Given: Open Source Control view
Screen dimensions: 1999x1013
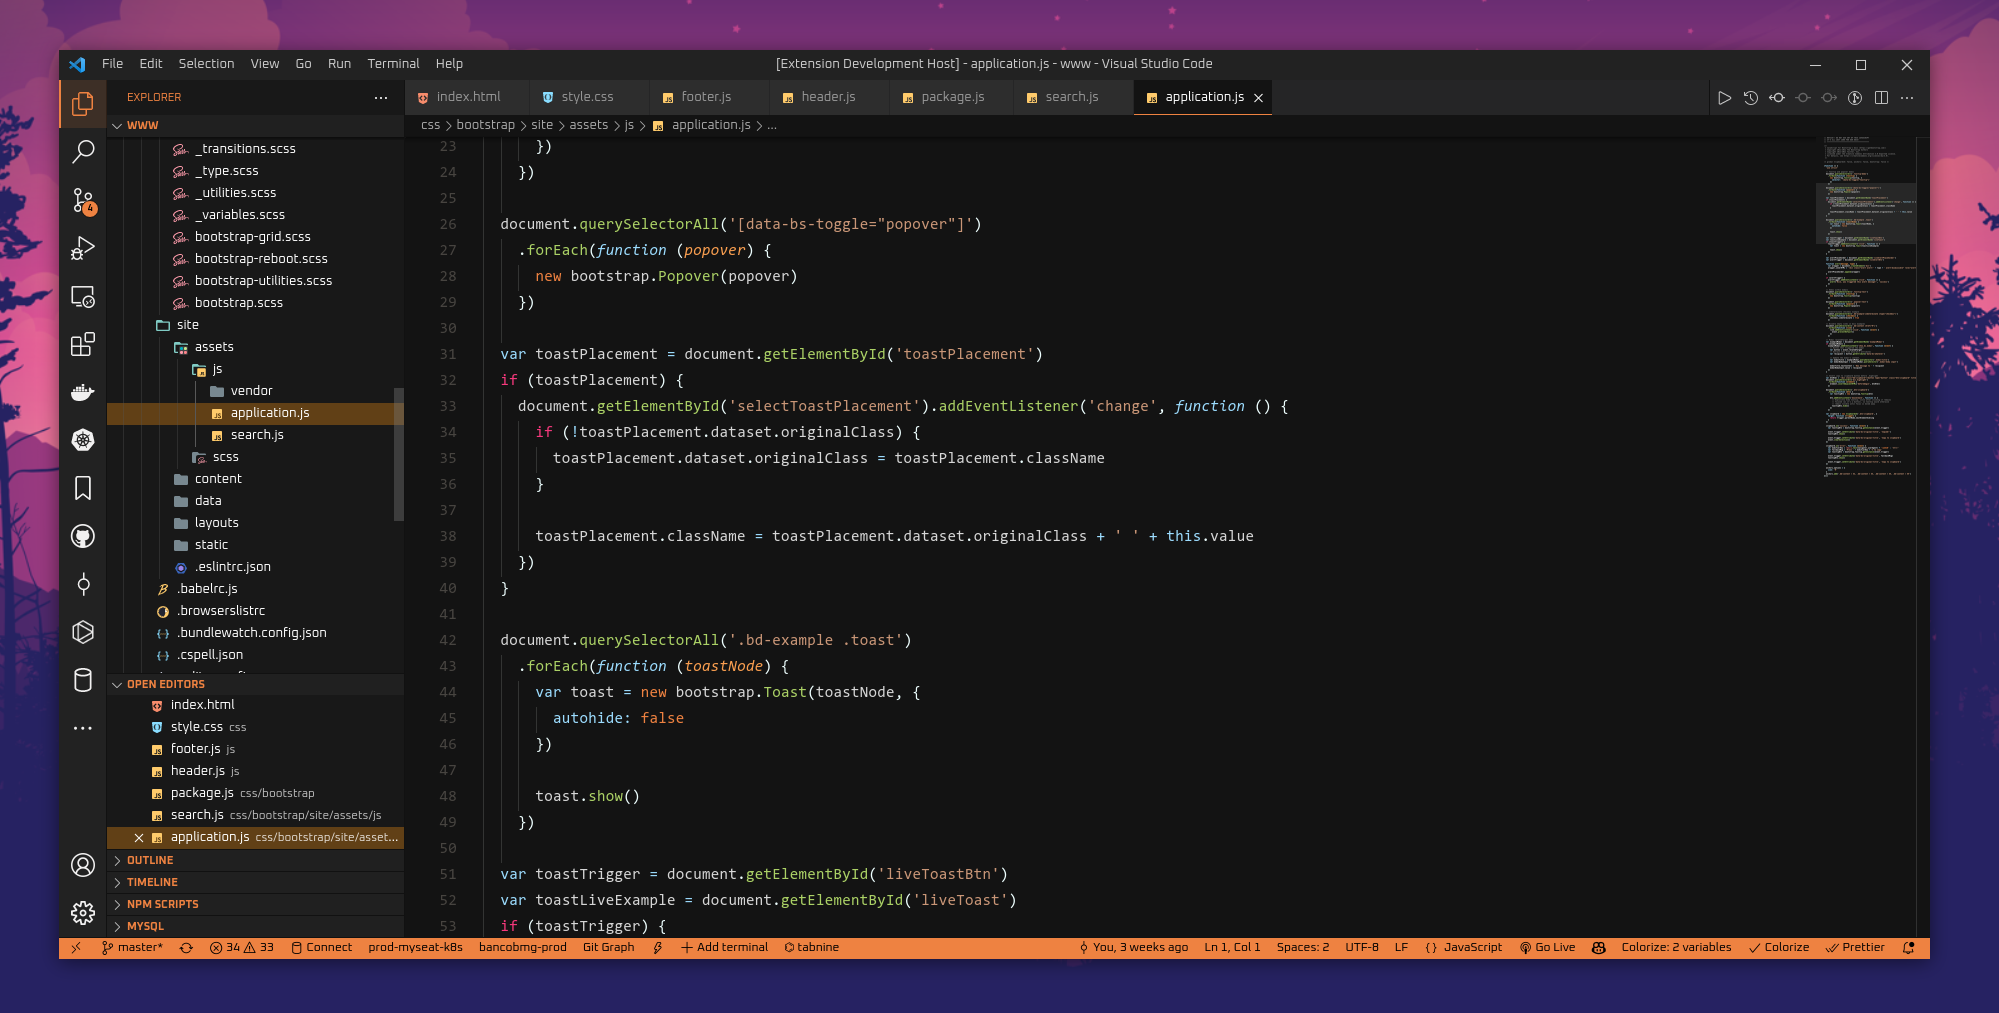Looking at the screenshot, I should pos(83,200).
